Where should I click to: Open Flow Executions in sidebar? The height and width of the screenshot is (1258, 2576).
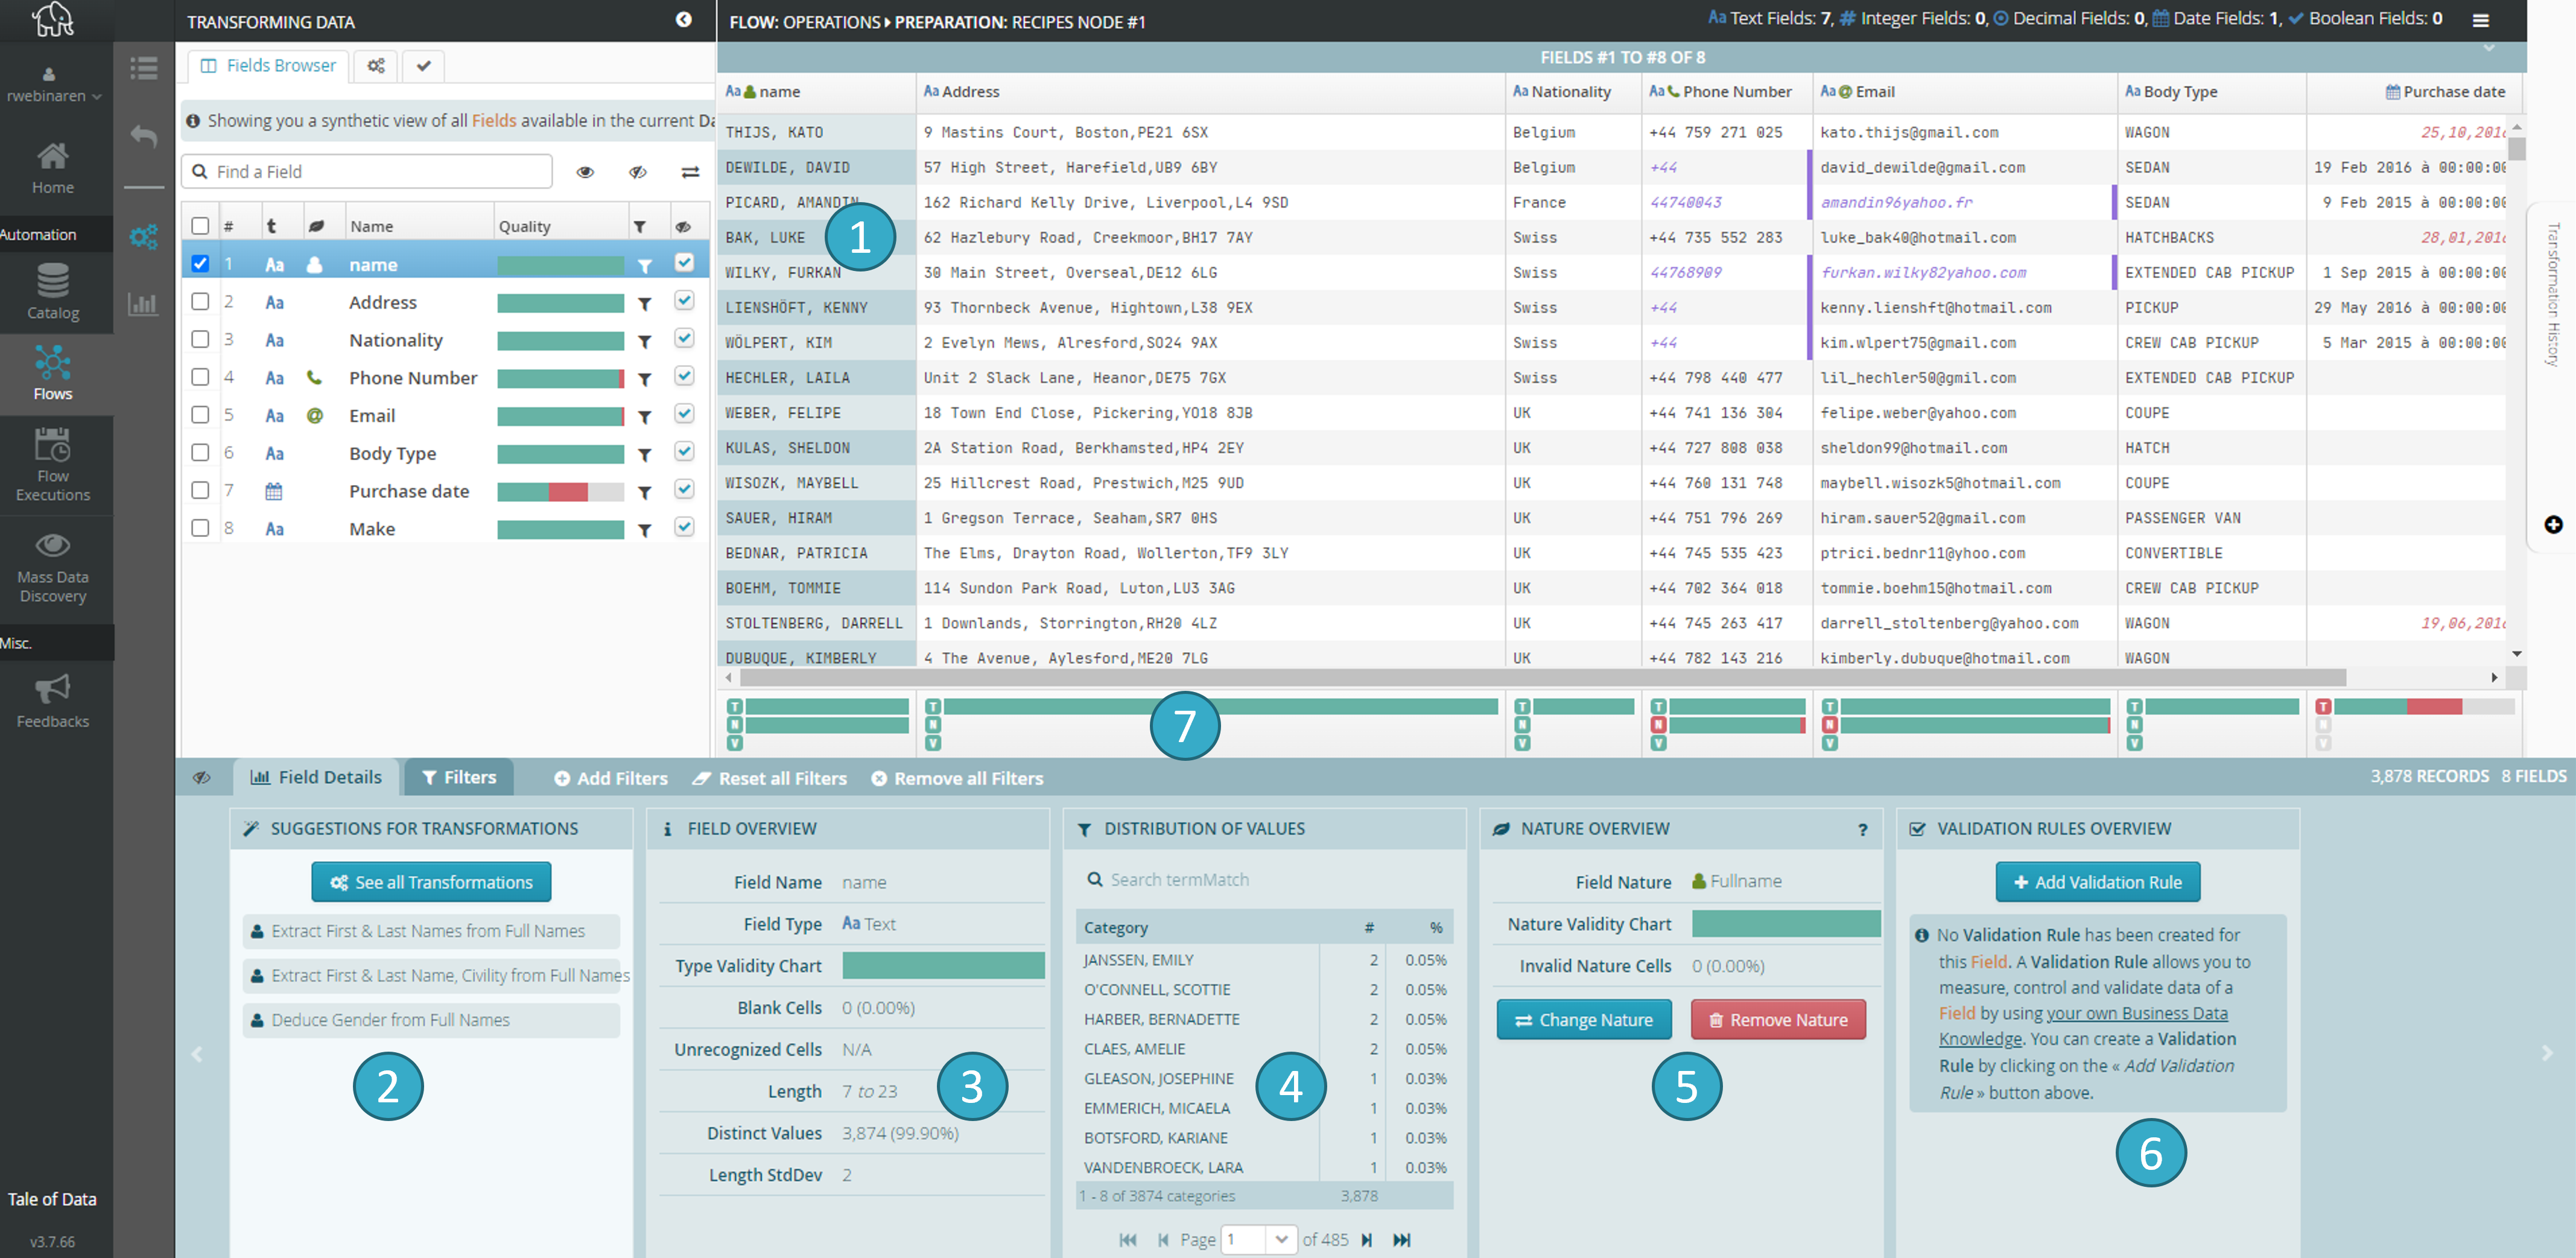coord(52,464)
